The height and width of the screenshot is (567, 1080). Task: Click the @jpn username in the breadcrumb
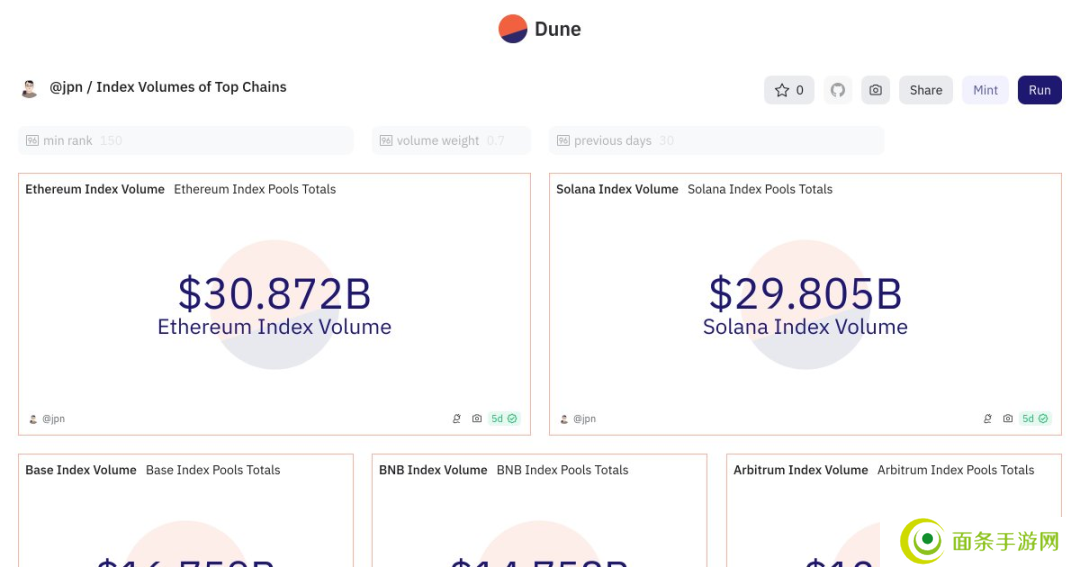click(x=66, y=87)
